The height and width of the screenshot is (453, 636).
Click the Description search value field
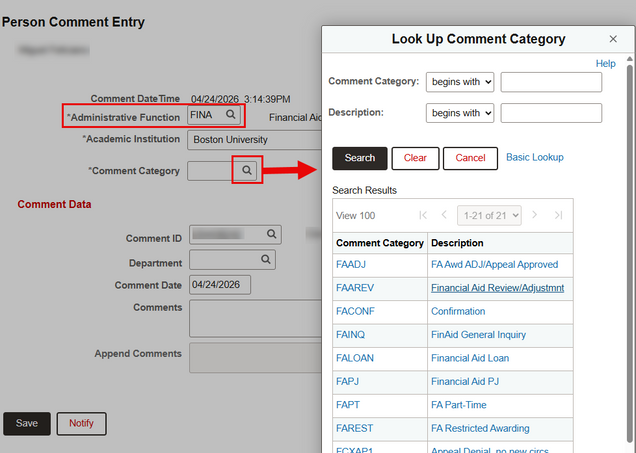tap(551, 113)
